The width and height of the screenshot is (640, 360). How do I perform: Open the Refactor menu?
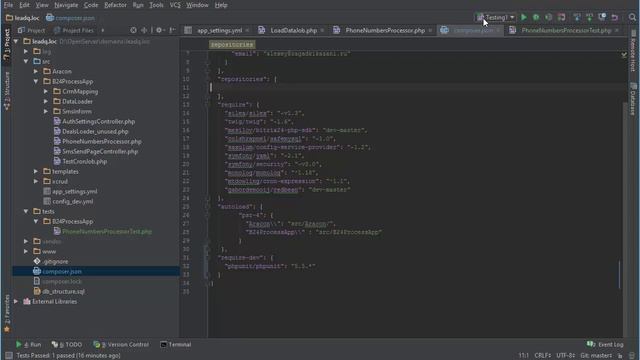tap(116, 5)
